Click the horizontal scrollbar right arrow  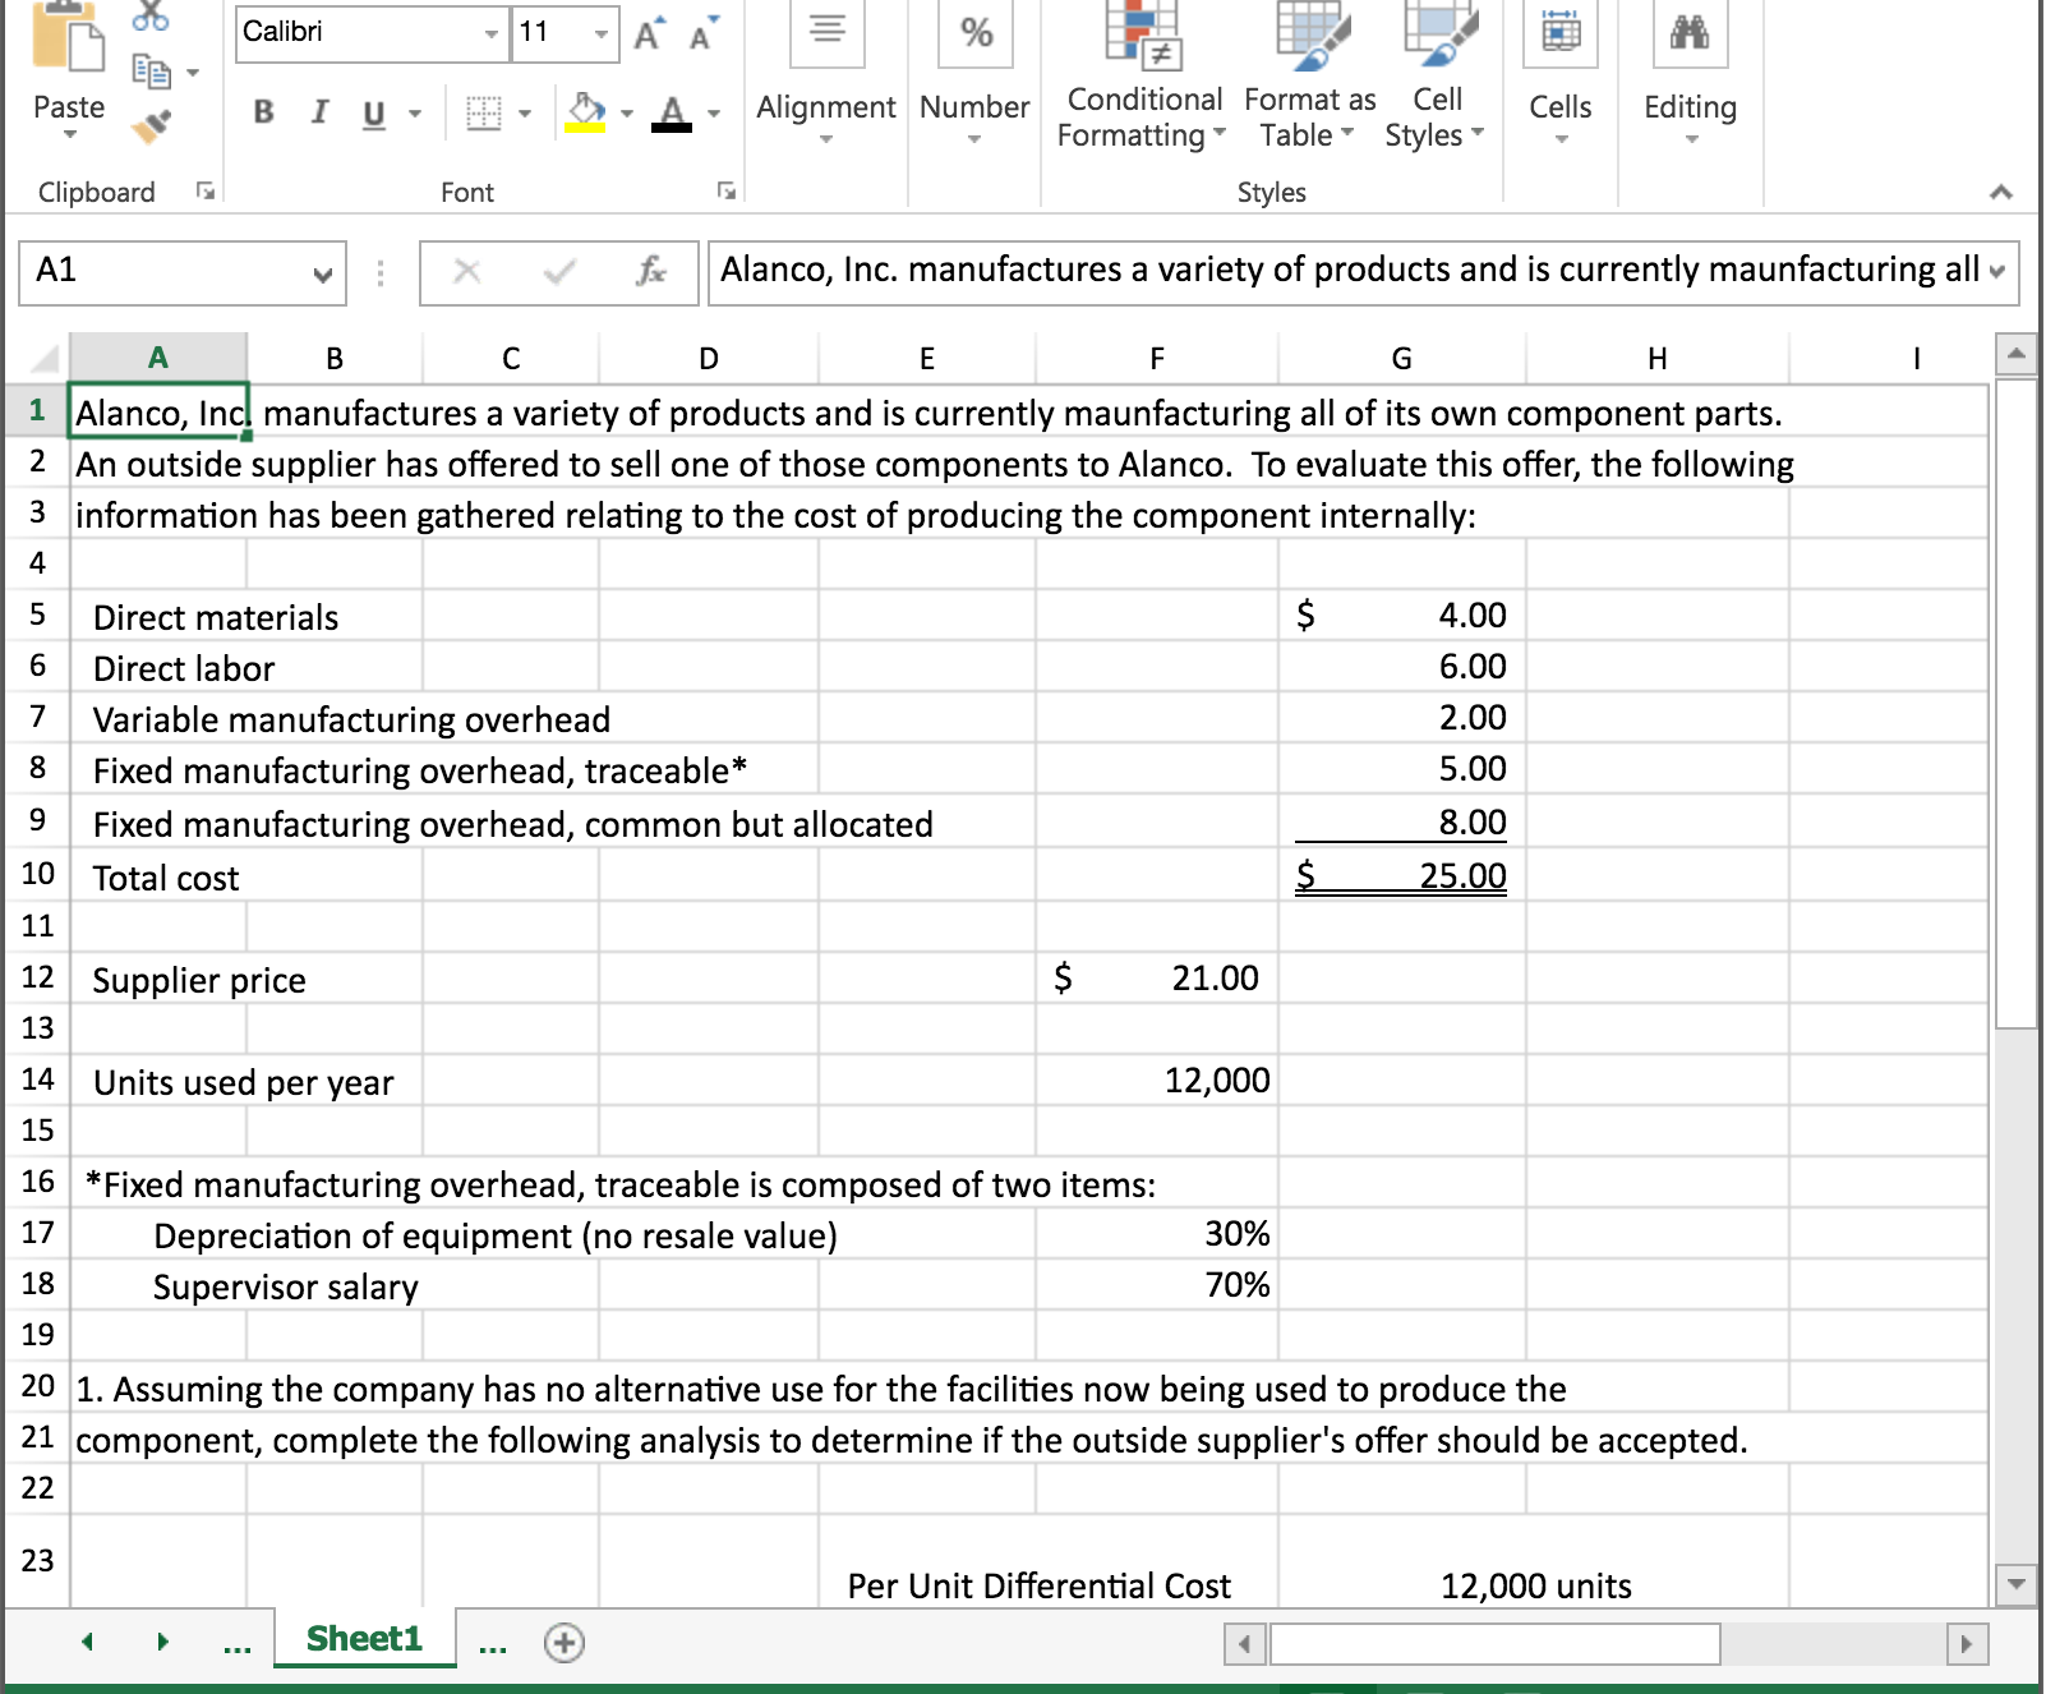[1966, 1644]
